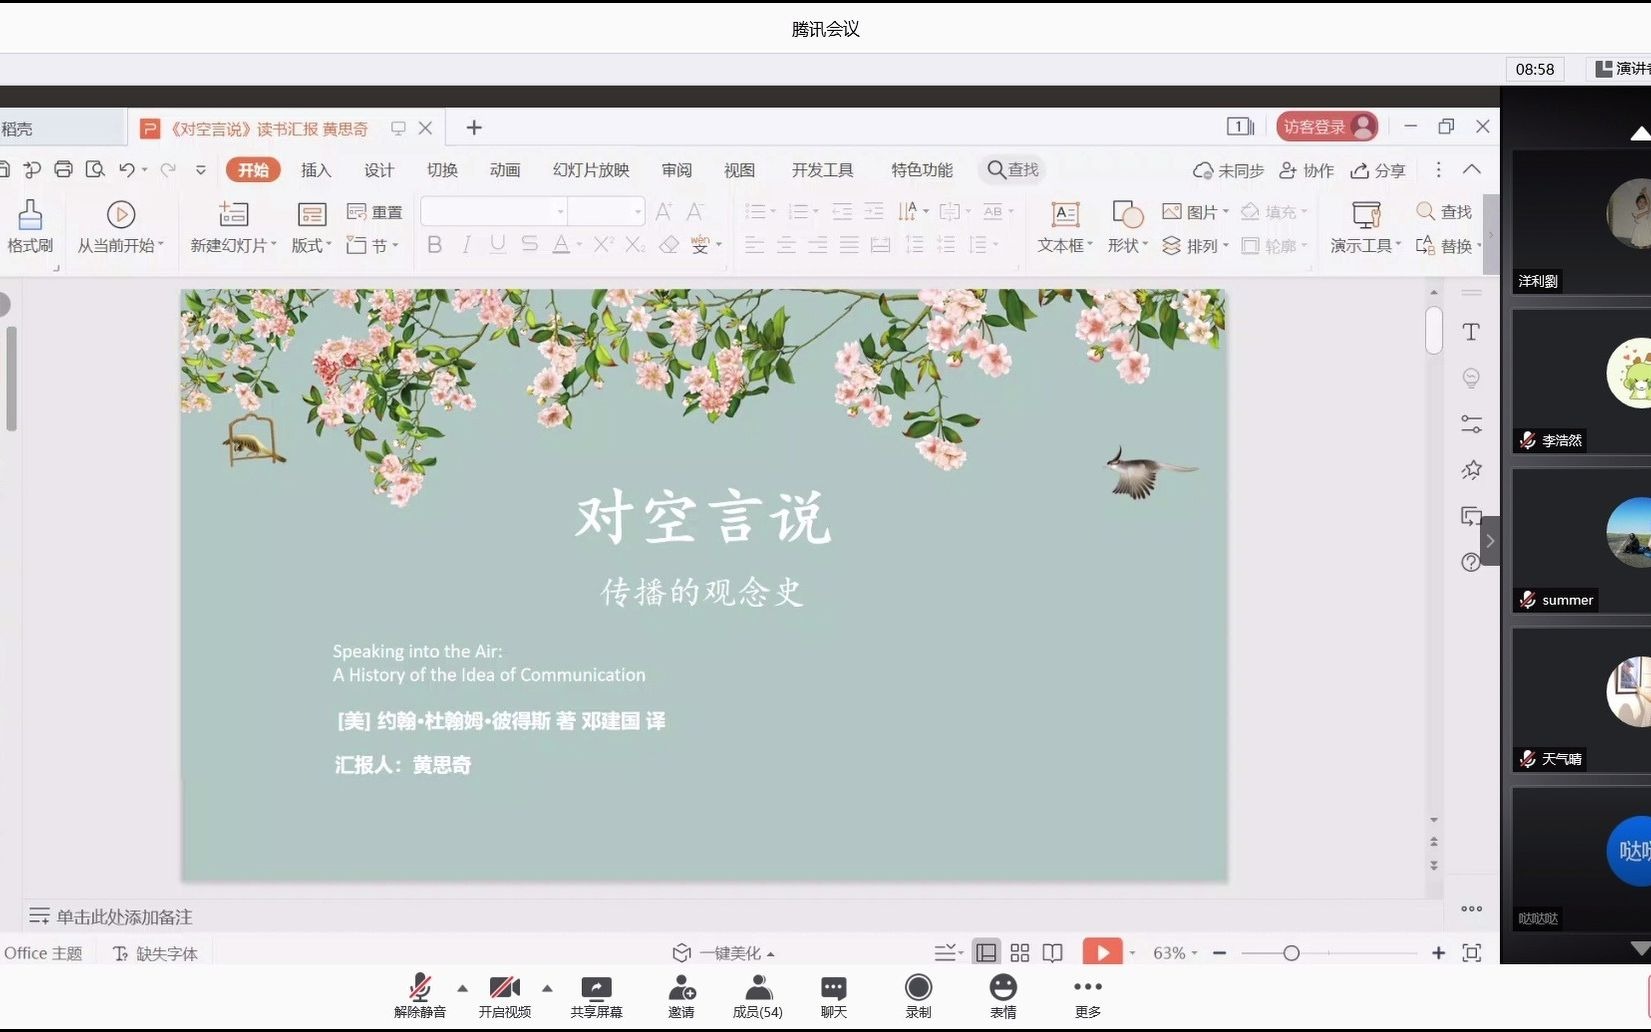Click One-click Beautify (一键美化)
1651x1032 pixels.
pos(724,953)
